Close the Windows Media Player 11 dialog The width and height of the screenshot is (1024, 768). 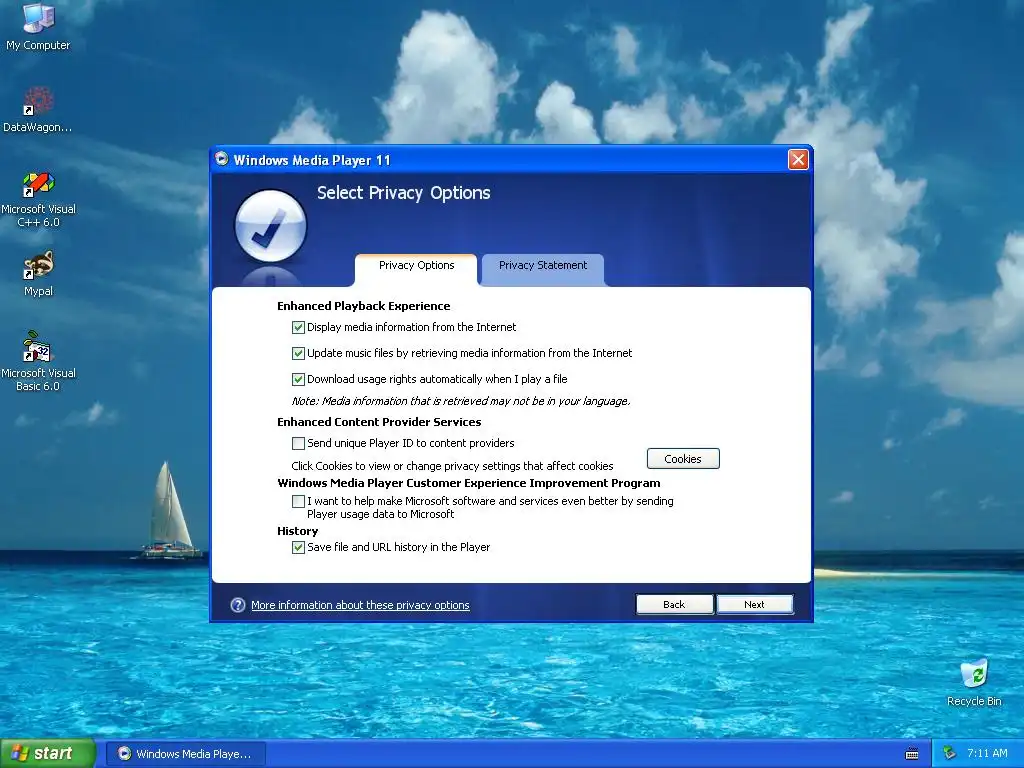pyautogui.click(x=798, y=159)
